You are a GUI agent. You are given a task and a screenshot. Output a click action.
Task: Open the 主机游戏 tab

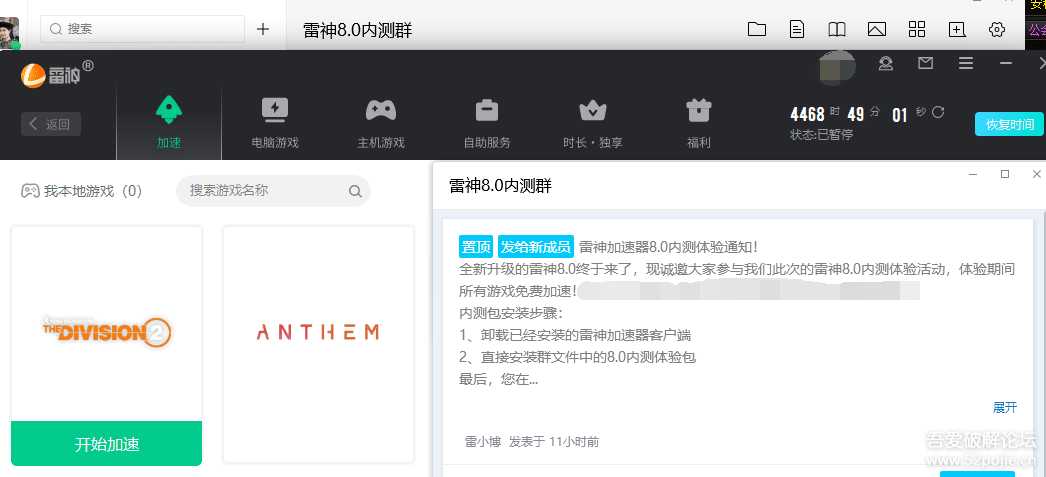(x=381, y=122)
